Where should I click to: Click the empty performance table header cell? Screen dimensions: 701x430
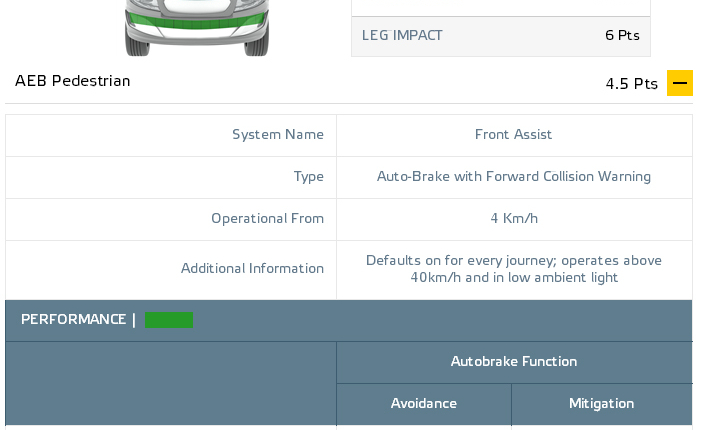click(171, 383)
